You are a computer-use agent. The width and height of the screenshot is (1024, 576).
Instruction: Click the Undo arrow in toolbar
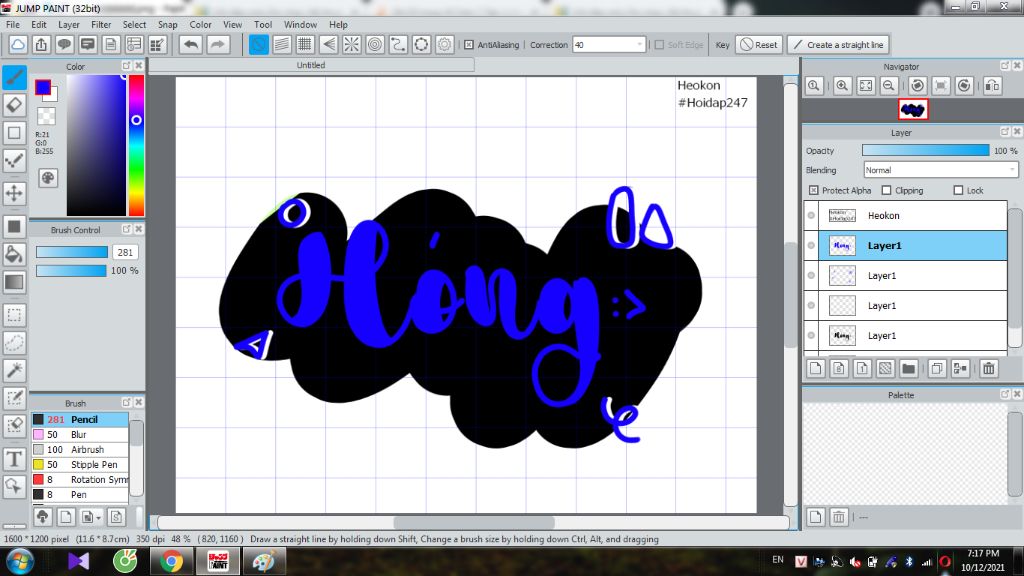pos(191,44)
